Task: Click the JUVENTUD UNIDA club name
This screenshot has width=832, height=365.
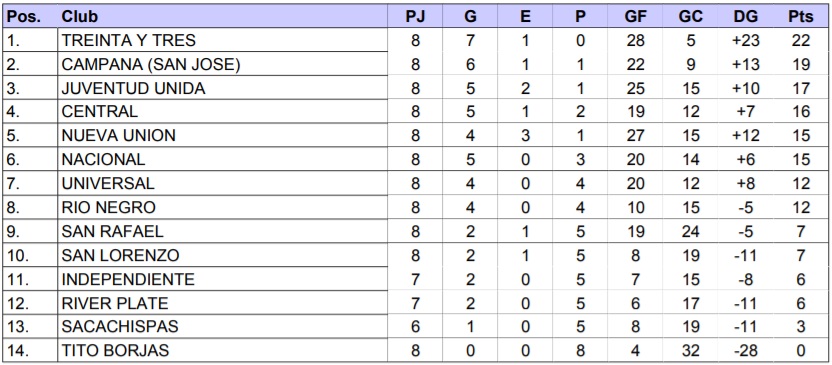Action: coord(133,88)
